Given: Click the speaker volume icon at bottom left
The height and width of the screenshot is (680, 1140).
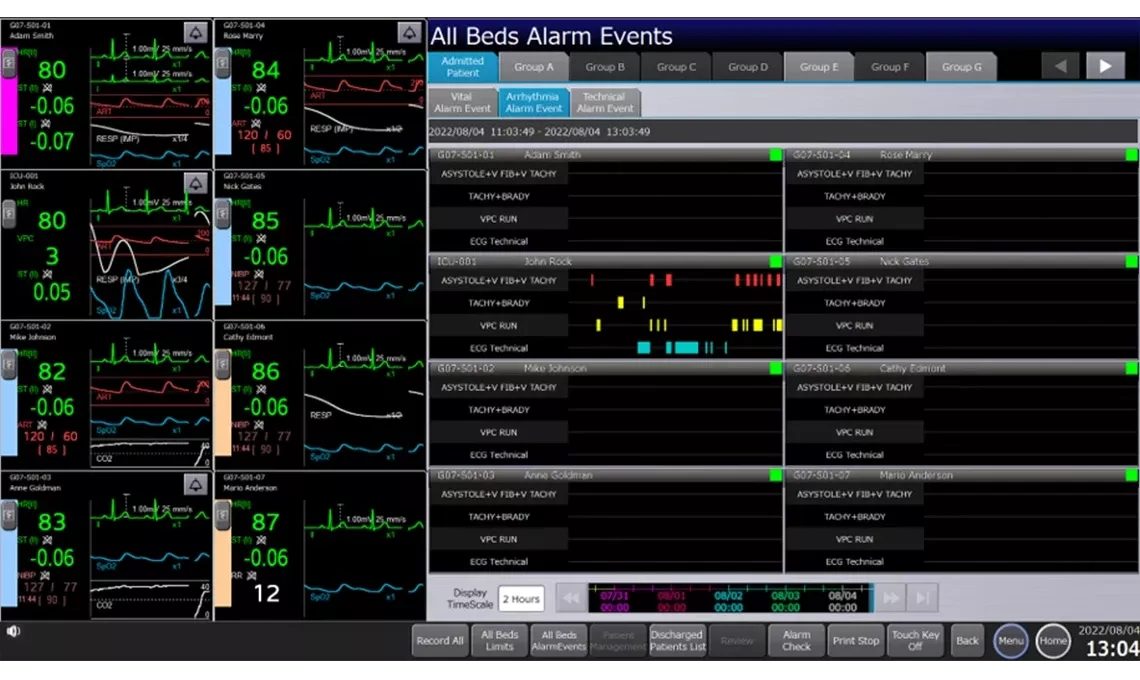Looking at the screenshot, I should point(13,632).
